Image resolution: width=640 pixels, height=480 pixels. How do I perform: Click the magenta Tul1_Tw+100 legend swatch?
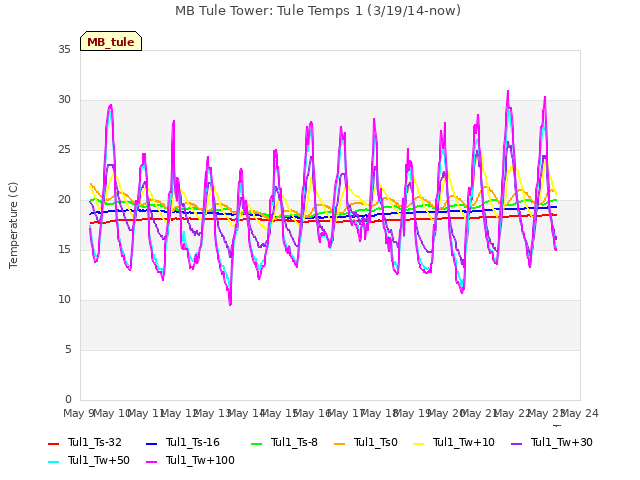click(x=151, y=461)
